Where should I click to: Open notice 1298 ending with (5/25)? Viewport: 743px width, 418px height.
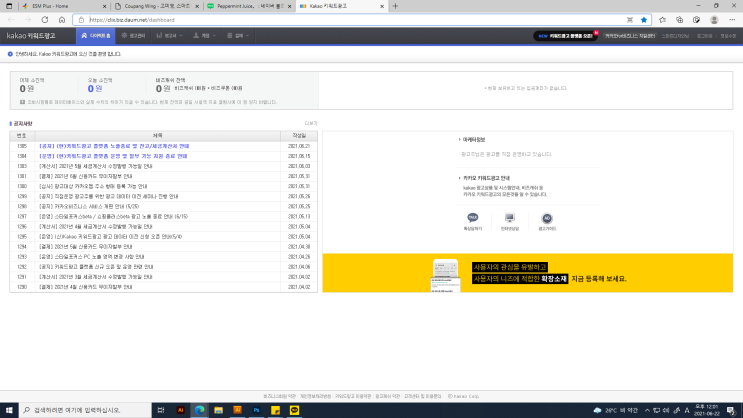click(89, 206)
